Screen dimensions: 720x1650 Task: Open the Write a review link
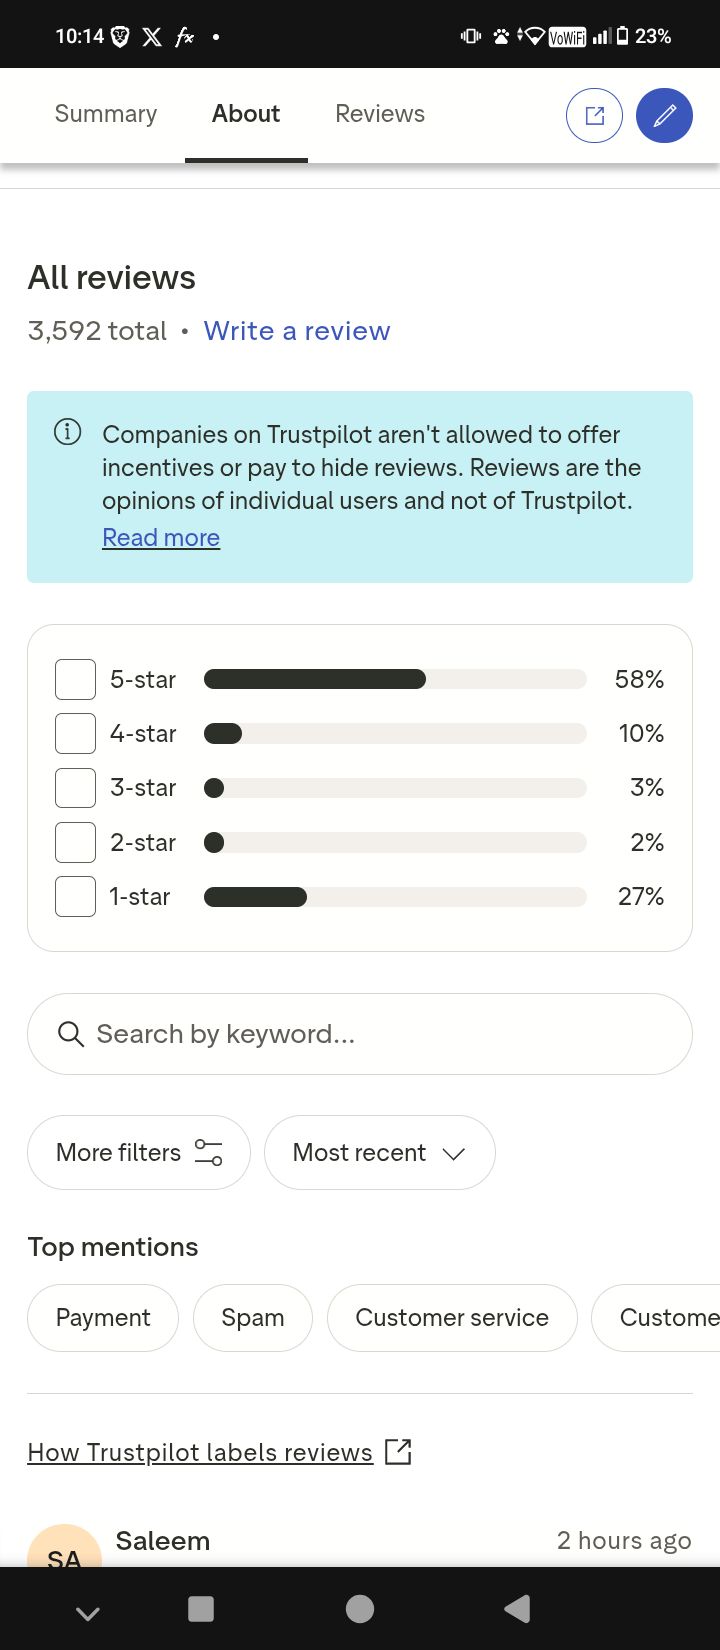coord(297,331)
